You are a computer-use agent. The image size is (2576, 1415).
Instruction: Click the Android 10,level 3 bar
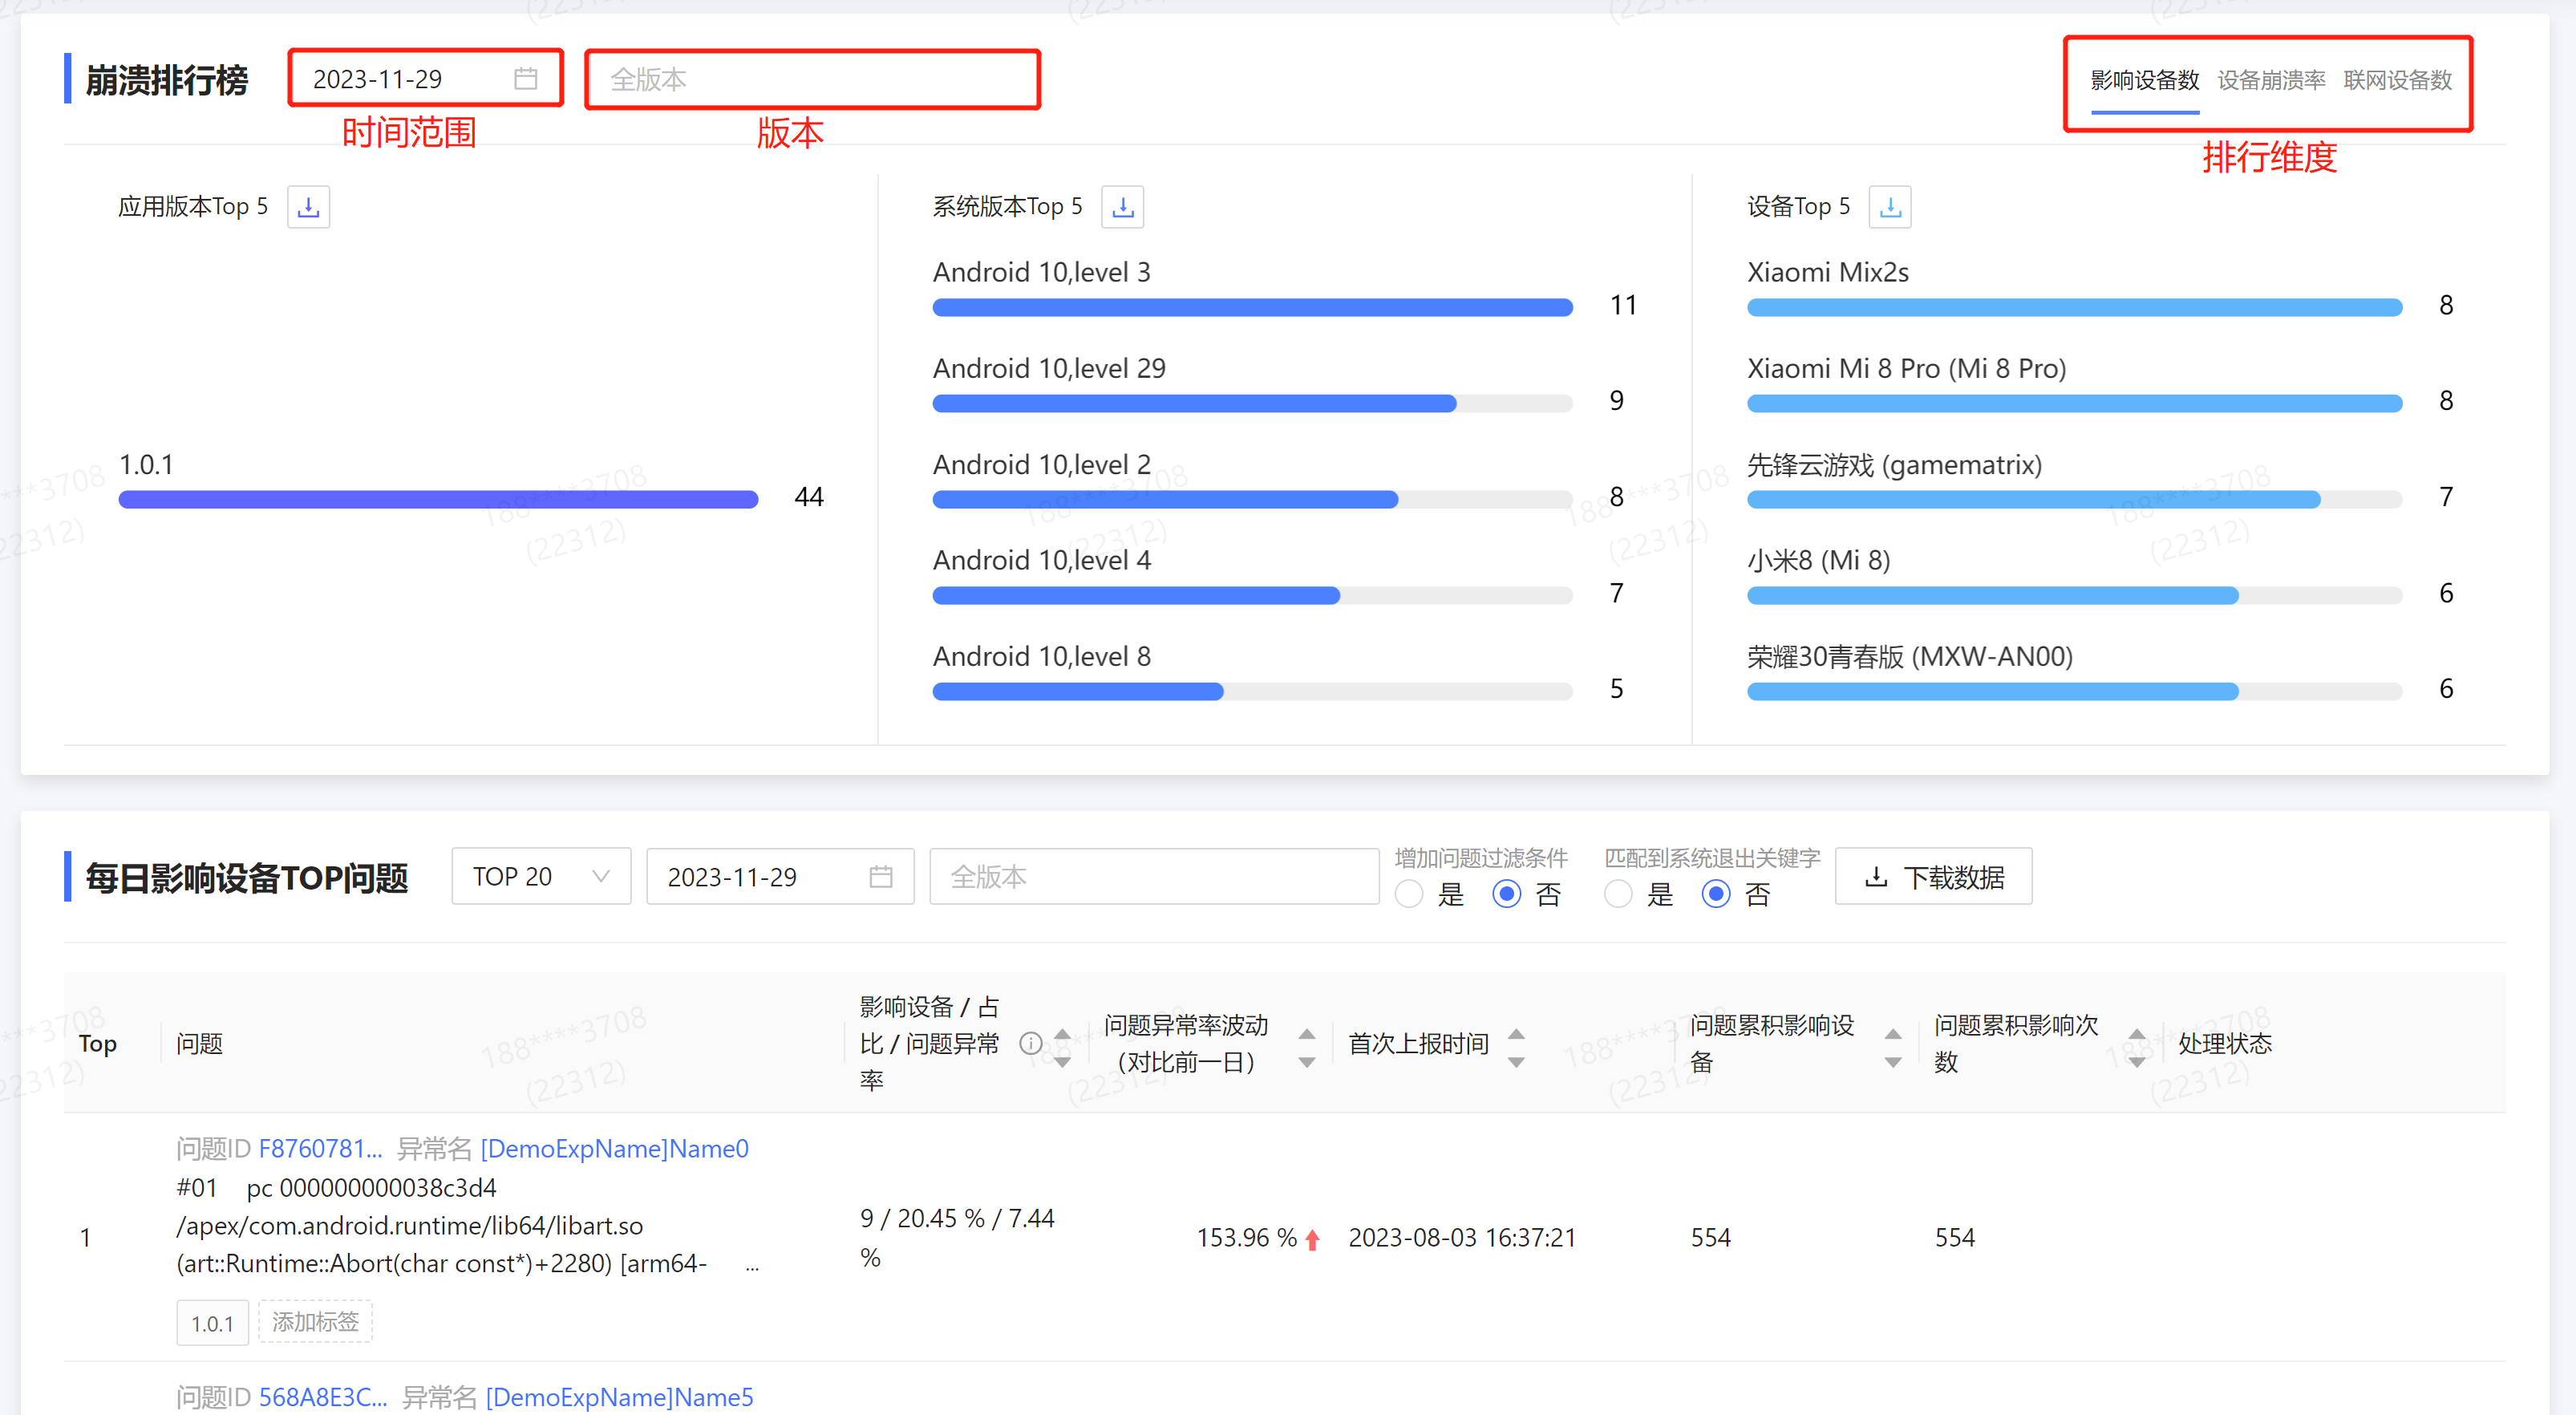(1252, 307)
